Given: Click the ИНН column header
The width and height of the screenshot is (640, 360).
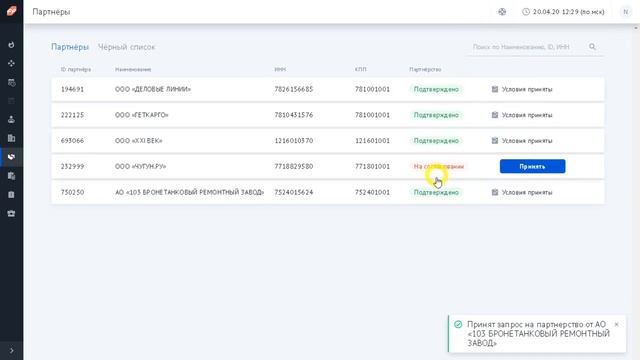Looking at the screenshot, I should coord(280,69).
